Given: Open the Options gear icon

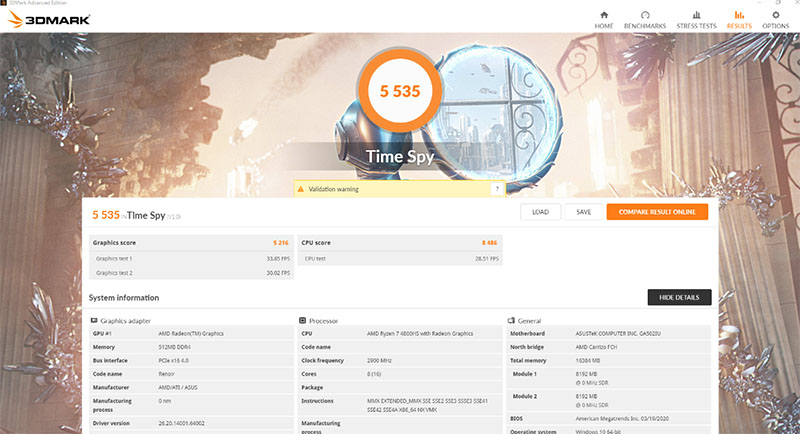Looking at the screenshot, I should coord(776,15).
